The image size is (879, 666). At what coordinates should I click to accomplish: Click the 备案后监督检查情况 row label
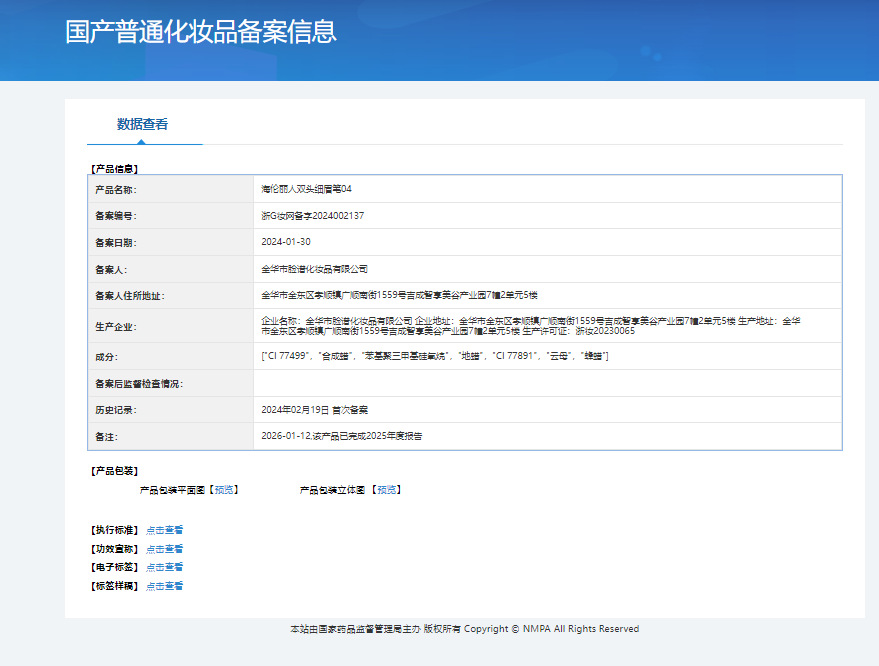(139, 384)
